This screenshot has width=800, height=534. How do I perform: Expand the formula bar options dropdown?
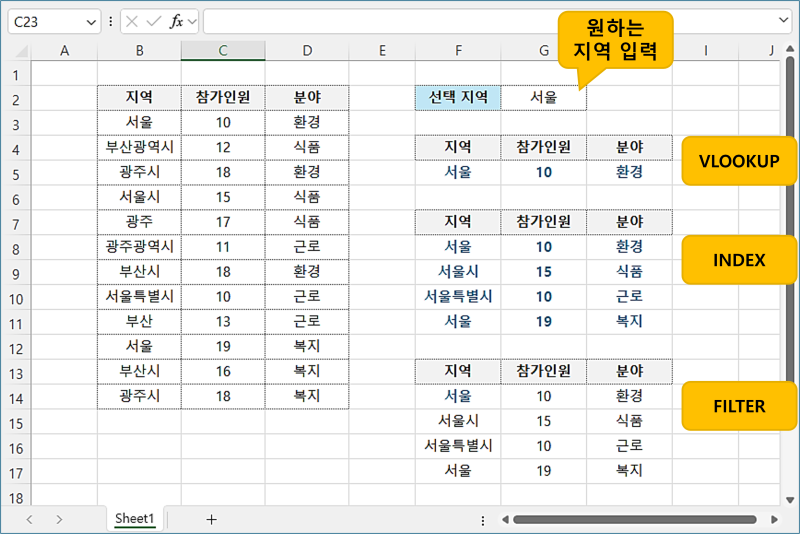(192, 21)
